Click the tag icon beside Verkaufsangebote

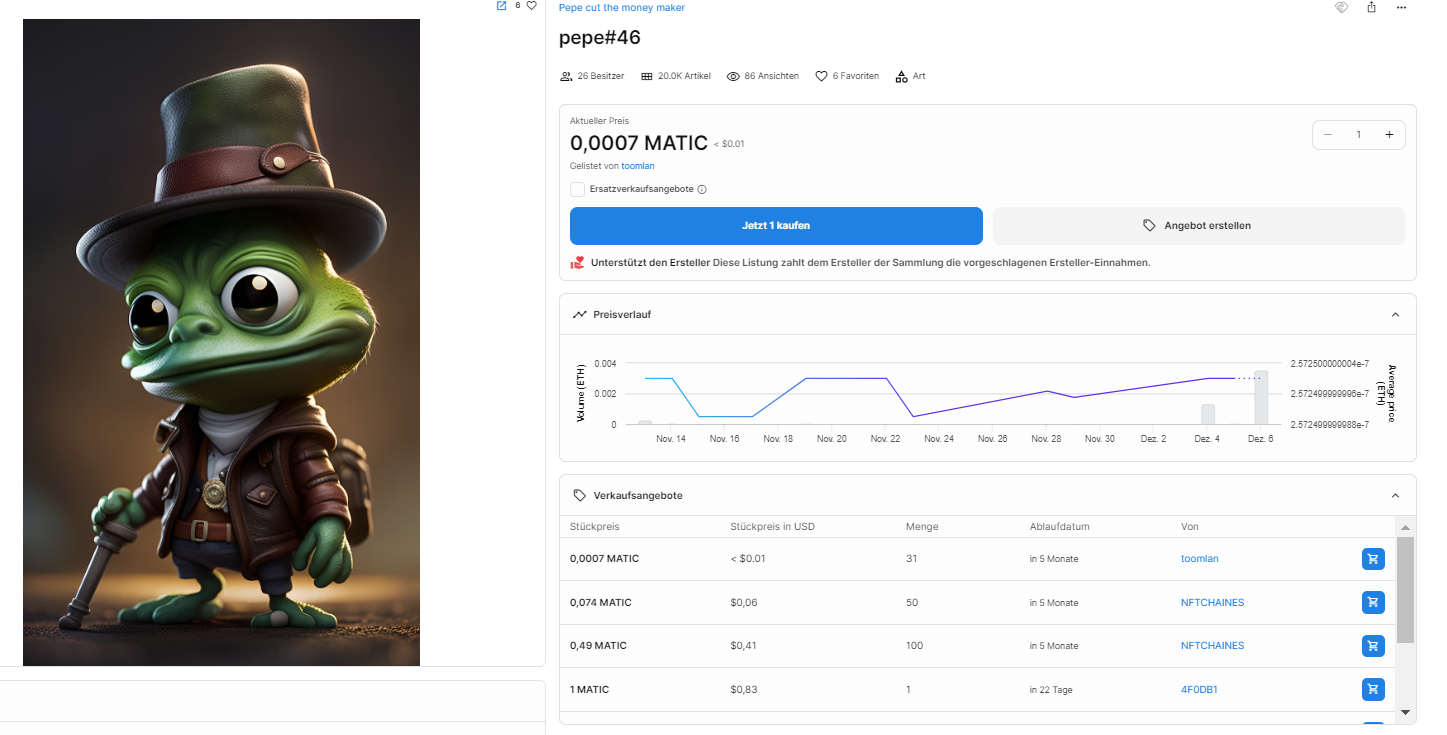tap(579, 495)
